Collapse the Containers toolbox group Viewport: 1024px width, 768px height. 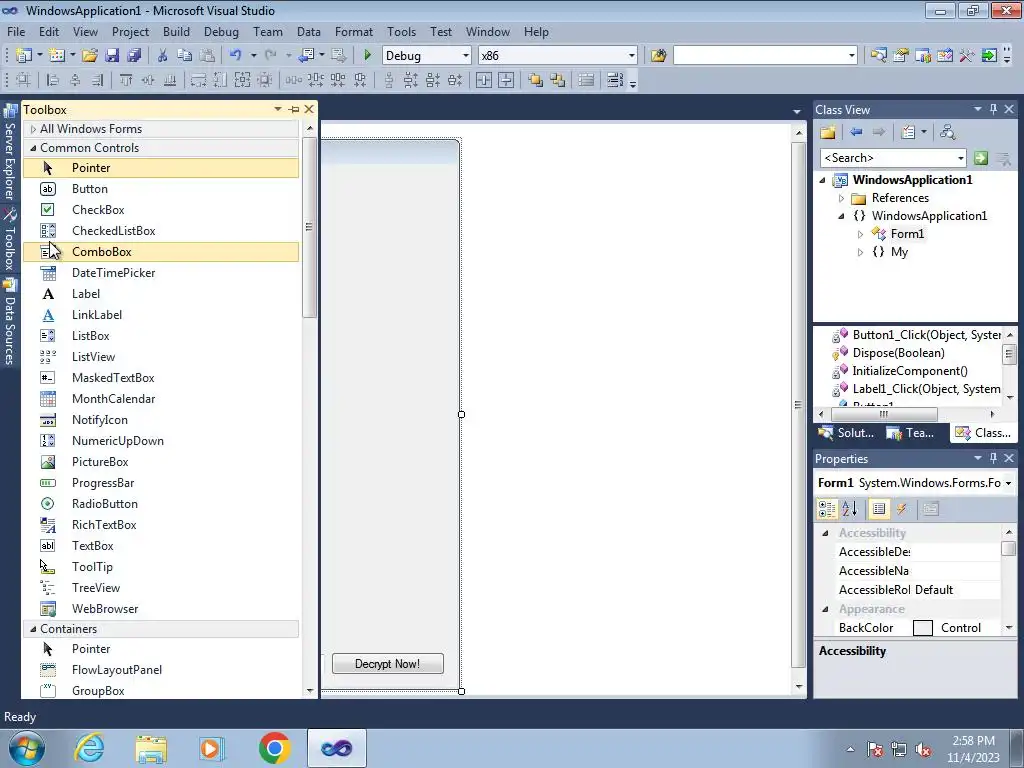point(33,629)
